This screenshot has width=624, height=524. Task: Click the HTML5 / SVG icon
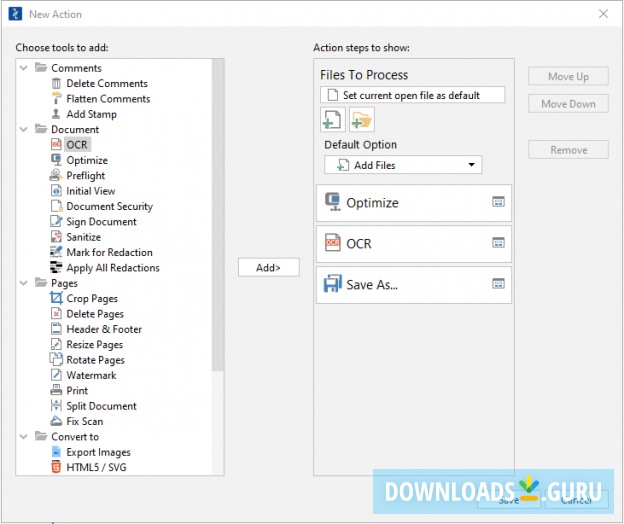[x=56, y=467]
